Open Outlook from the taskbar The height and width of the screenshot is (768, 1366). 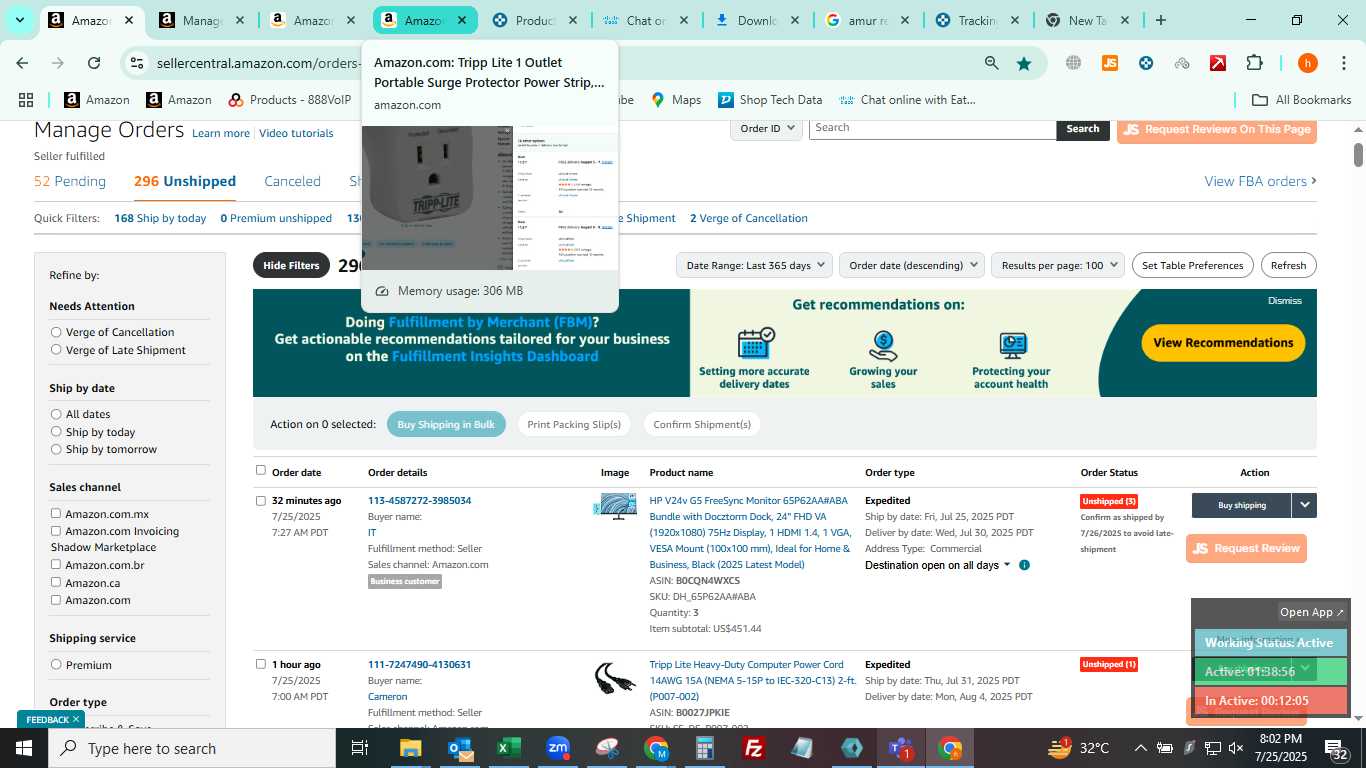pos(460,748)
